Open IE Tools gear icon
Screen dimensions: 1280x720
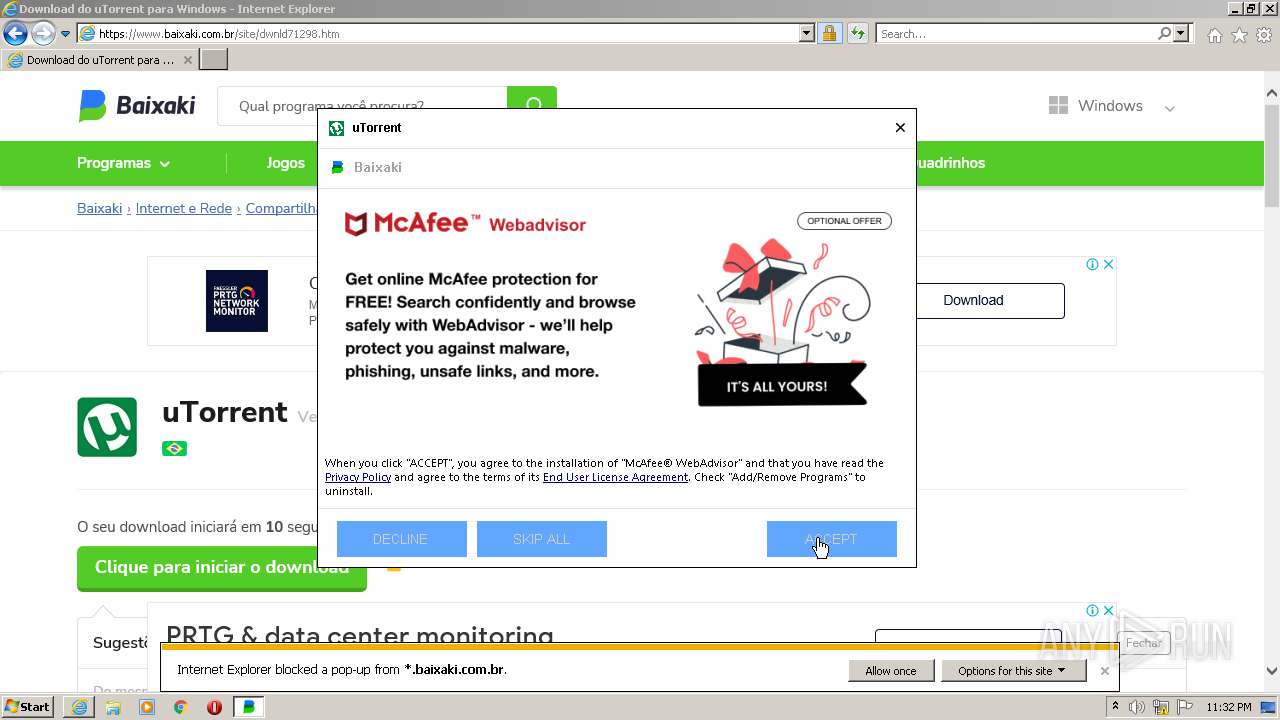coord(1264,35)
